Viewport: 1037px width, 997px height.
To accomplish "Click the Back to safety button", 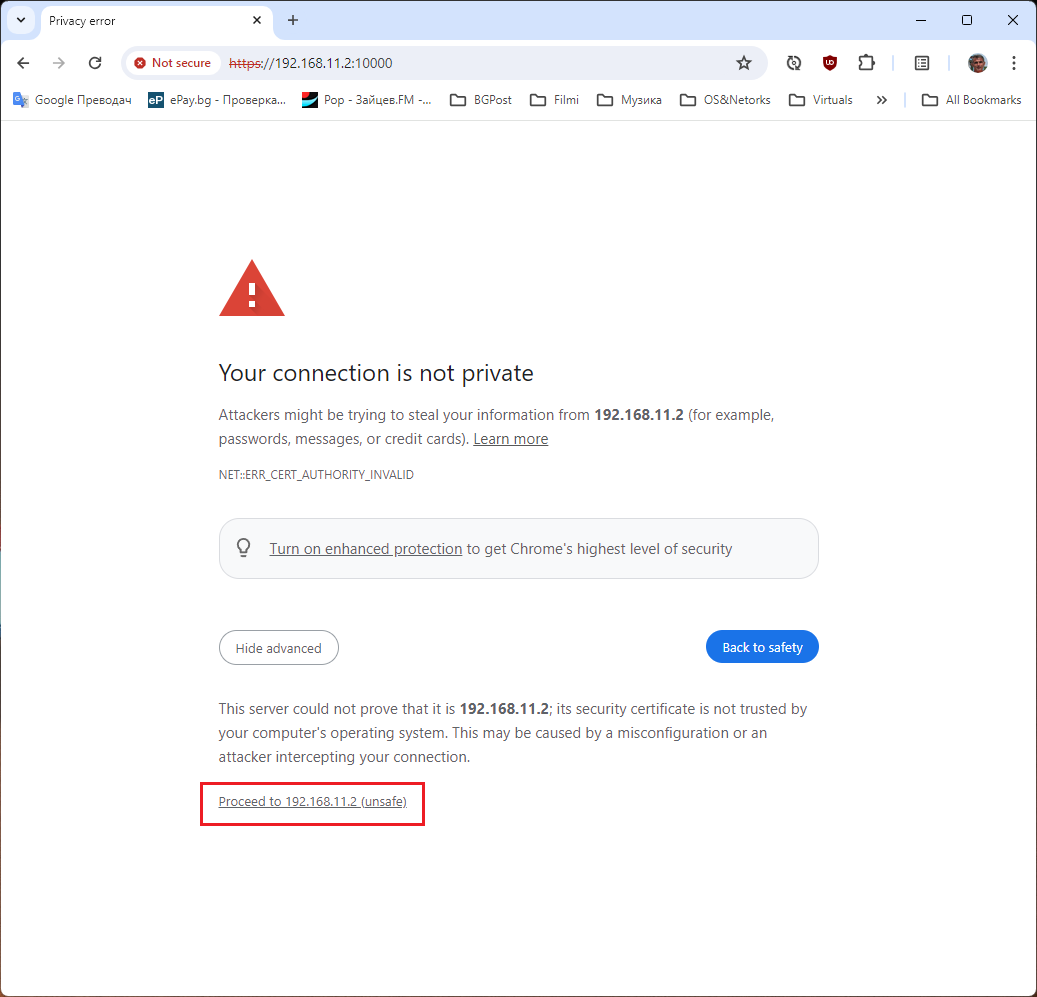I will 762,647.
